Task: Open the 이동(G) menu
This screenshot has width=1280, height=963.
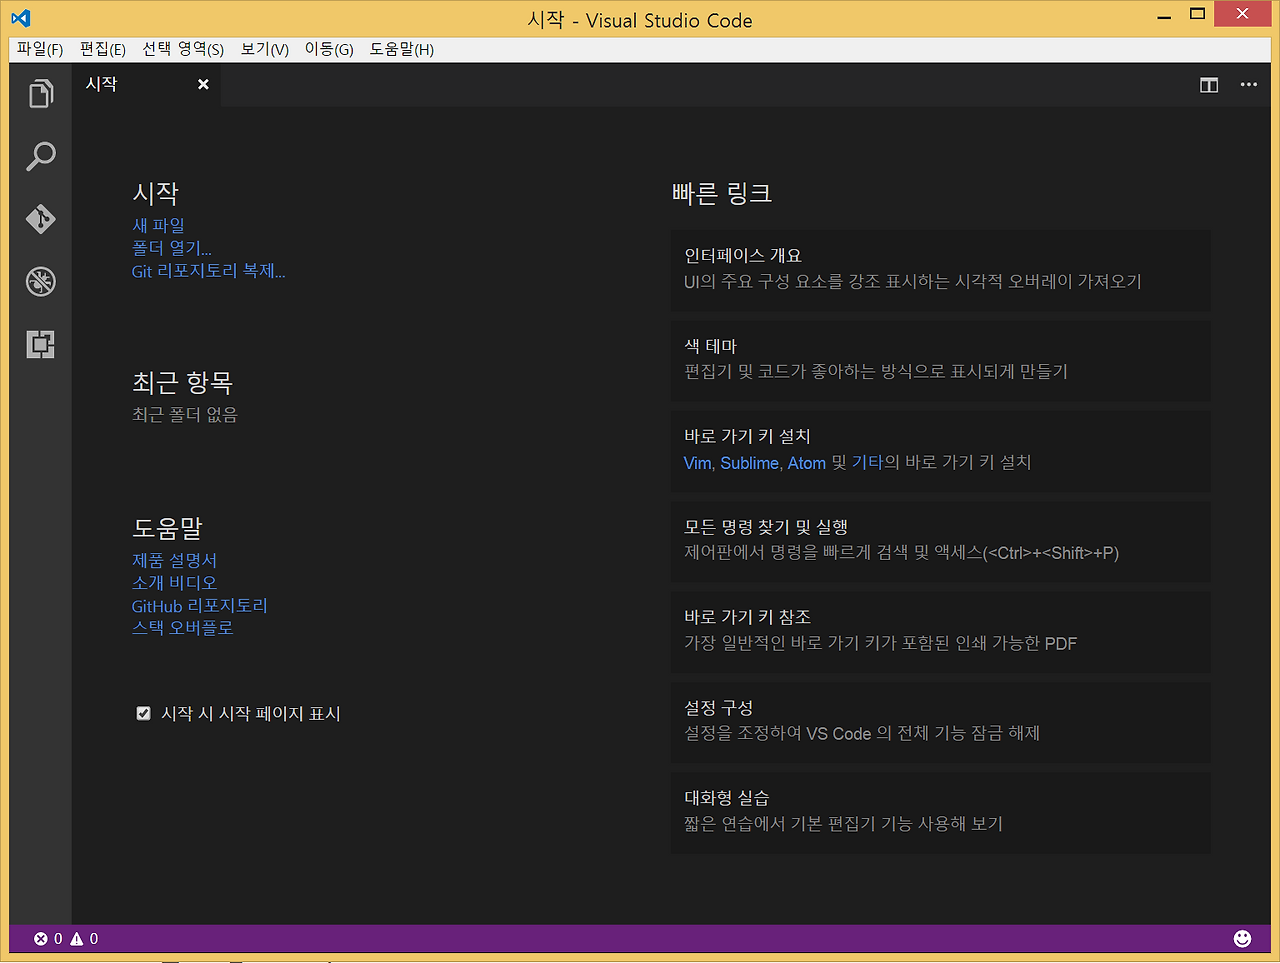Action: point(329,49)
